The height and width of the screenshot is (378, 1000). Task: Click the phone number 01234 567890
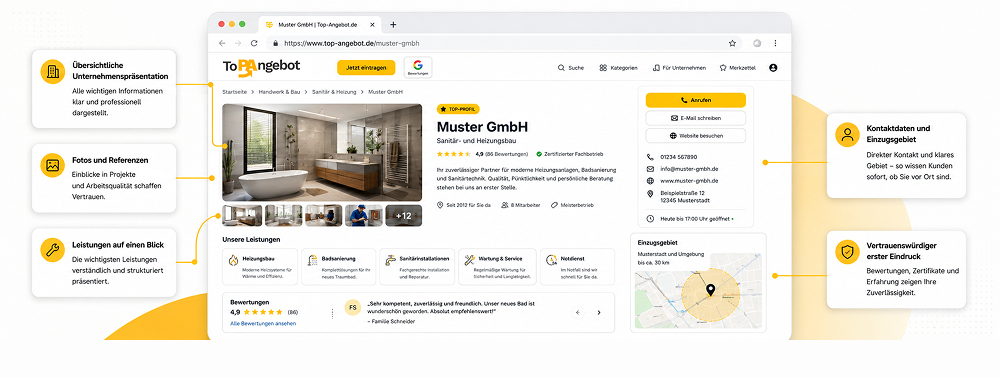point(679,157)
